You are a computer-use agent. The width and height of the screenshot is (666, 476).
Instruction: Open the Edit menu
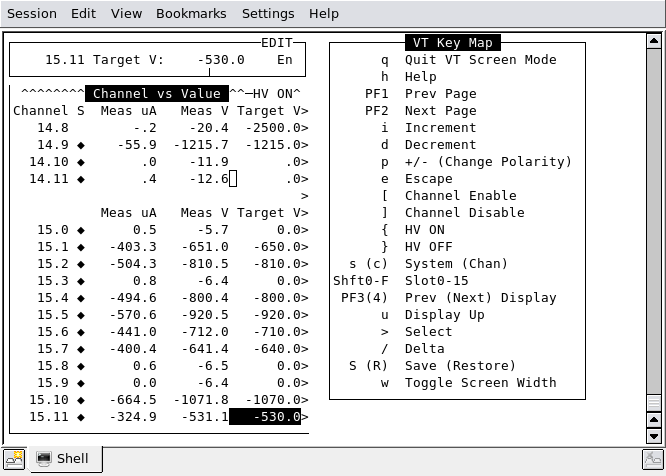pos(83,14)
